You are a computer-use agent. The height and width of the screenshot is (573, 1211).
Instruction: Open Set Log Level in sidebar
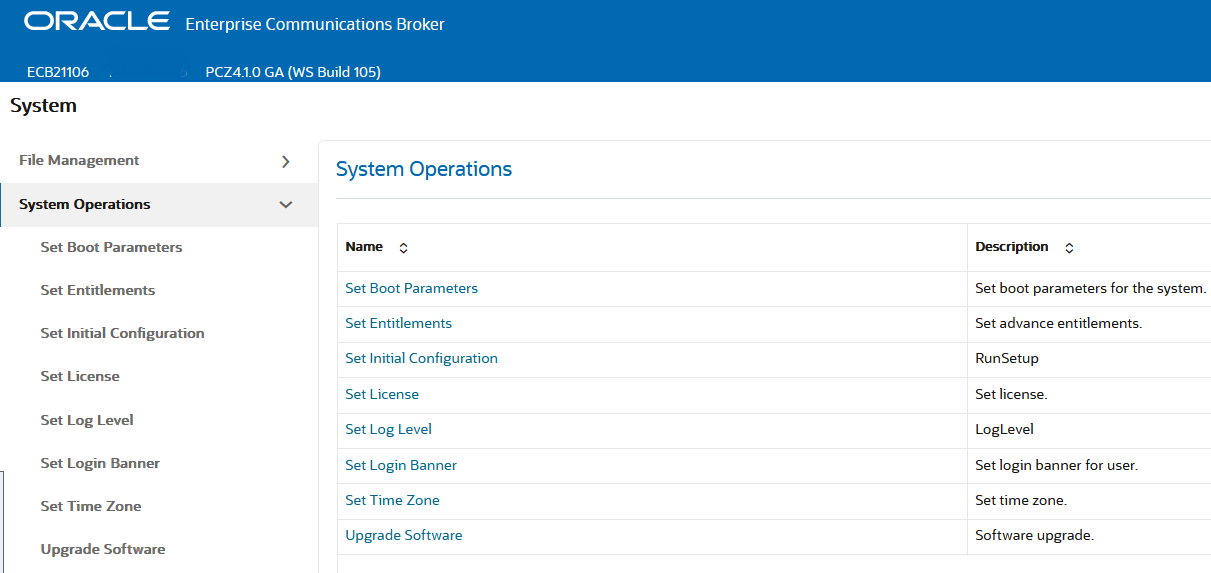coord(87,420)
